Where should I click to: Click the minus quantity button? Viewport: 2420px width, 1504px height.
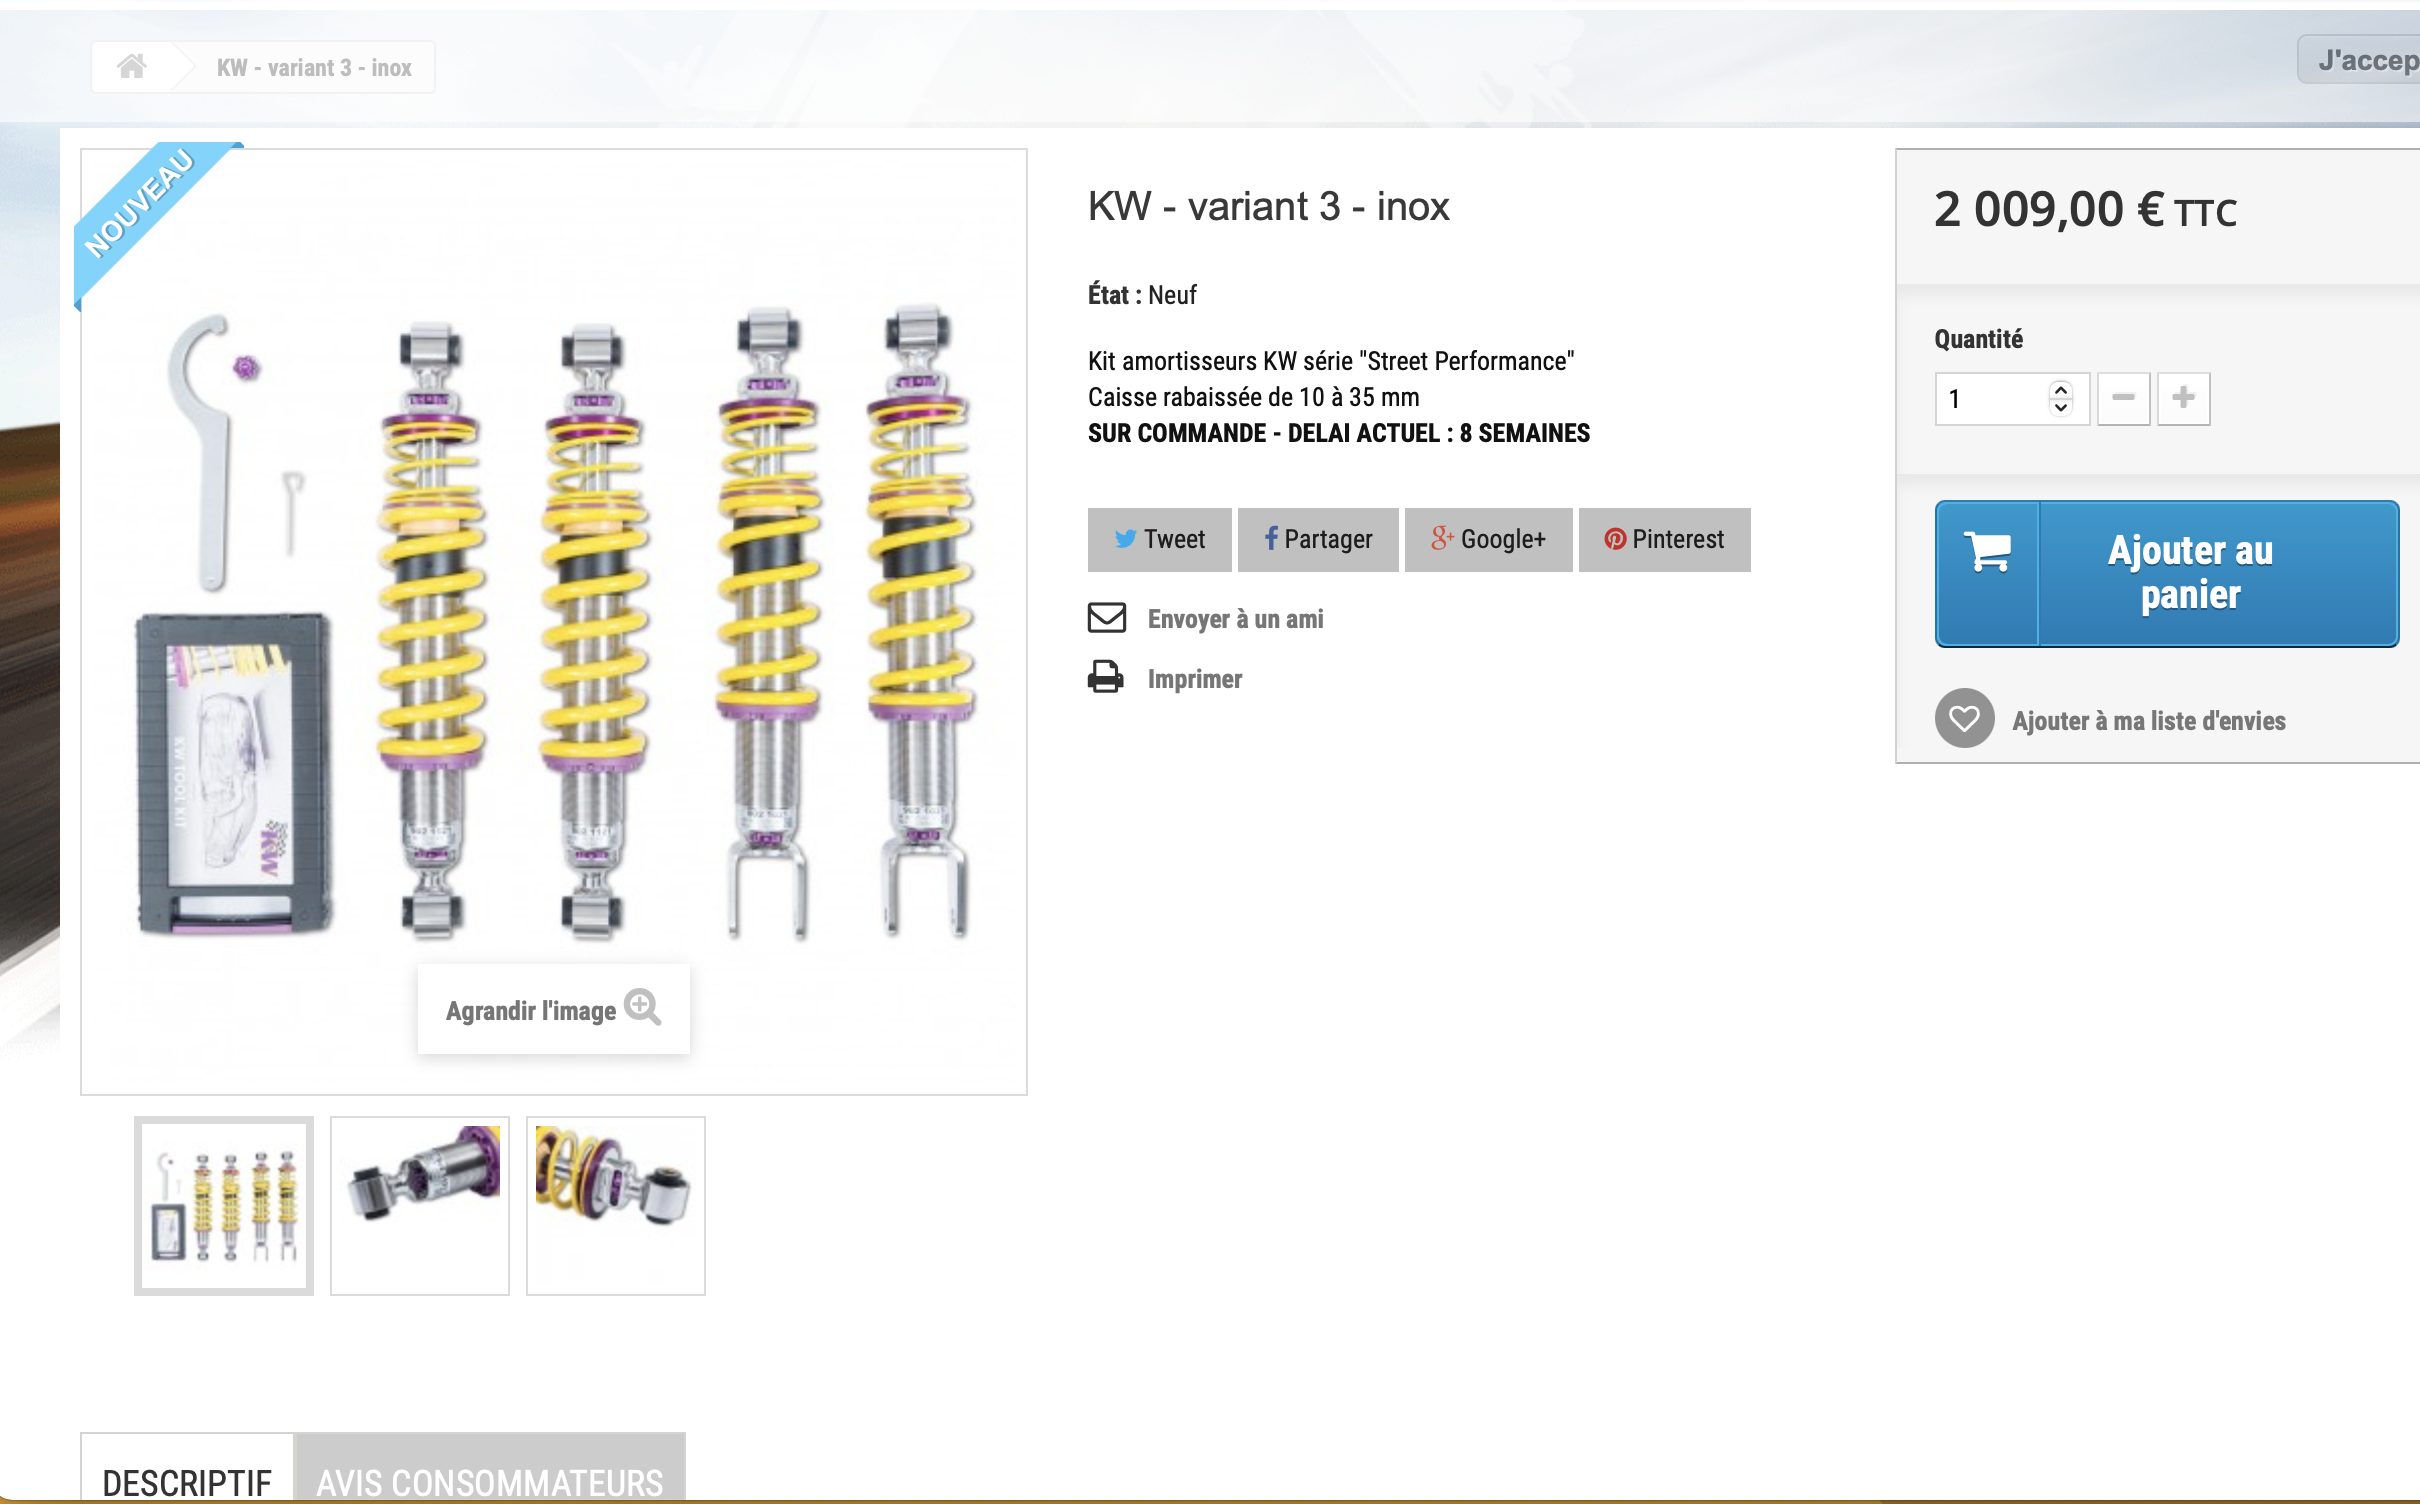(2123, 399)
